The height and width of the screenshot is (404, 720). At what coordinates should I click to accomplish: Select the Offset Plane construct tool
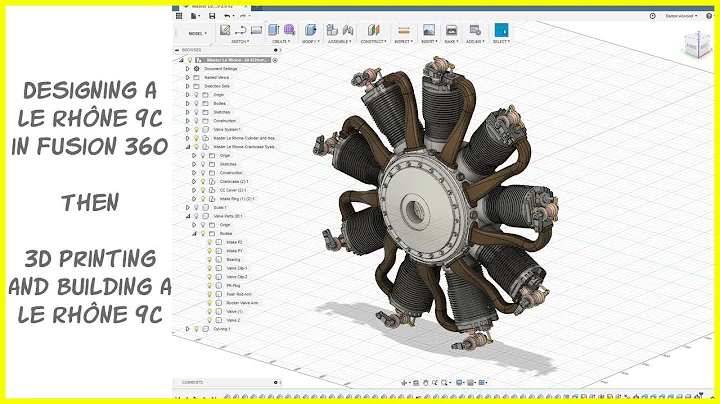tap(373, 30)
